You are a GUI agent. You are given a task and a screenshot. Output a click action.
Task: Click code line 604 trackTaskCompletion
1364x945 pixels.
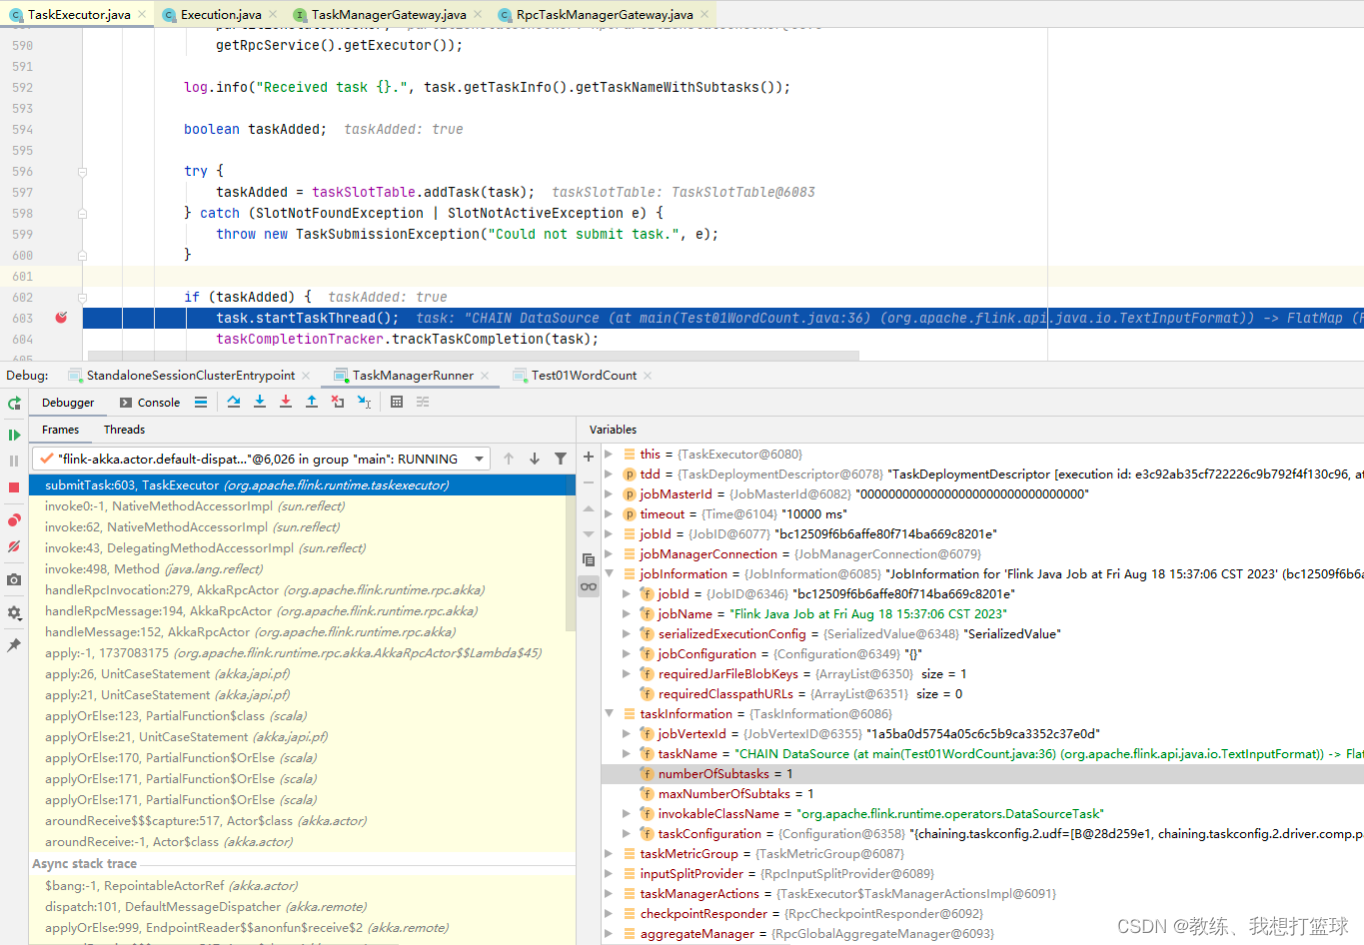click(407, 339)
